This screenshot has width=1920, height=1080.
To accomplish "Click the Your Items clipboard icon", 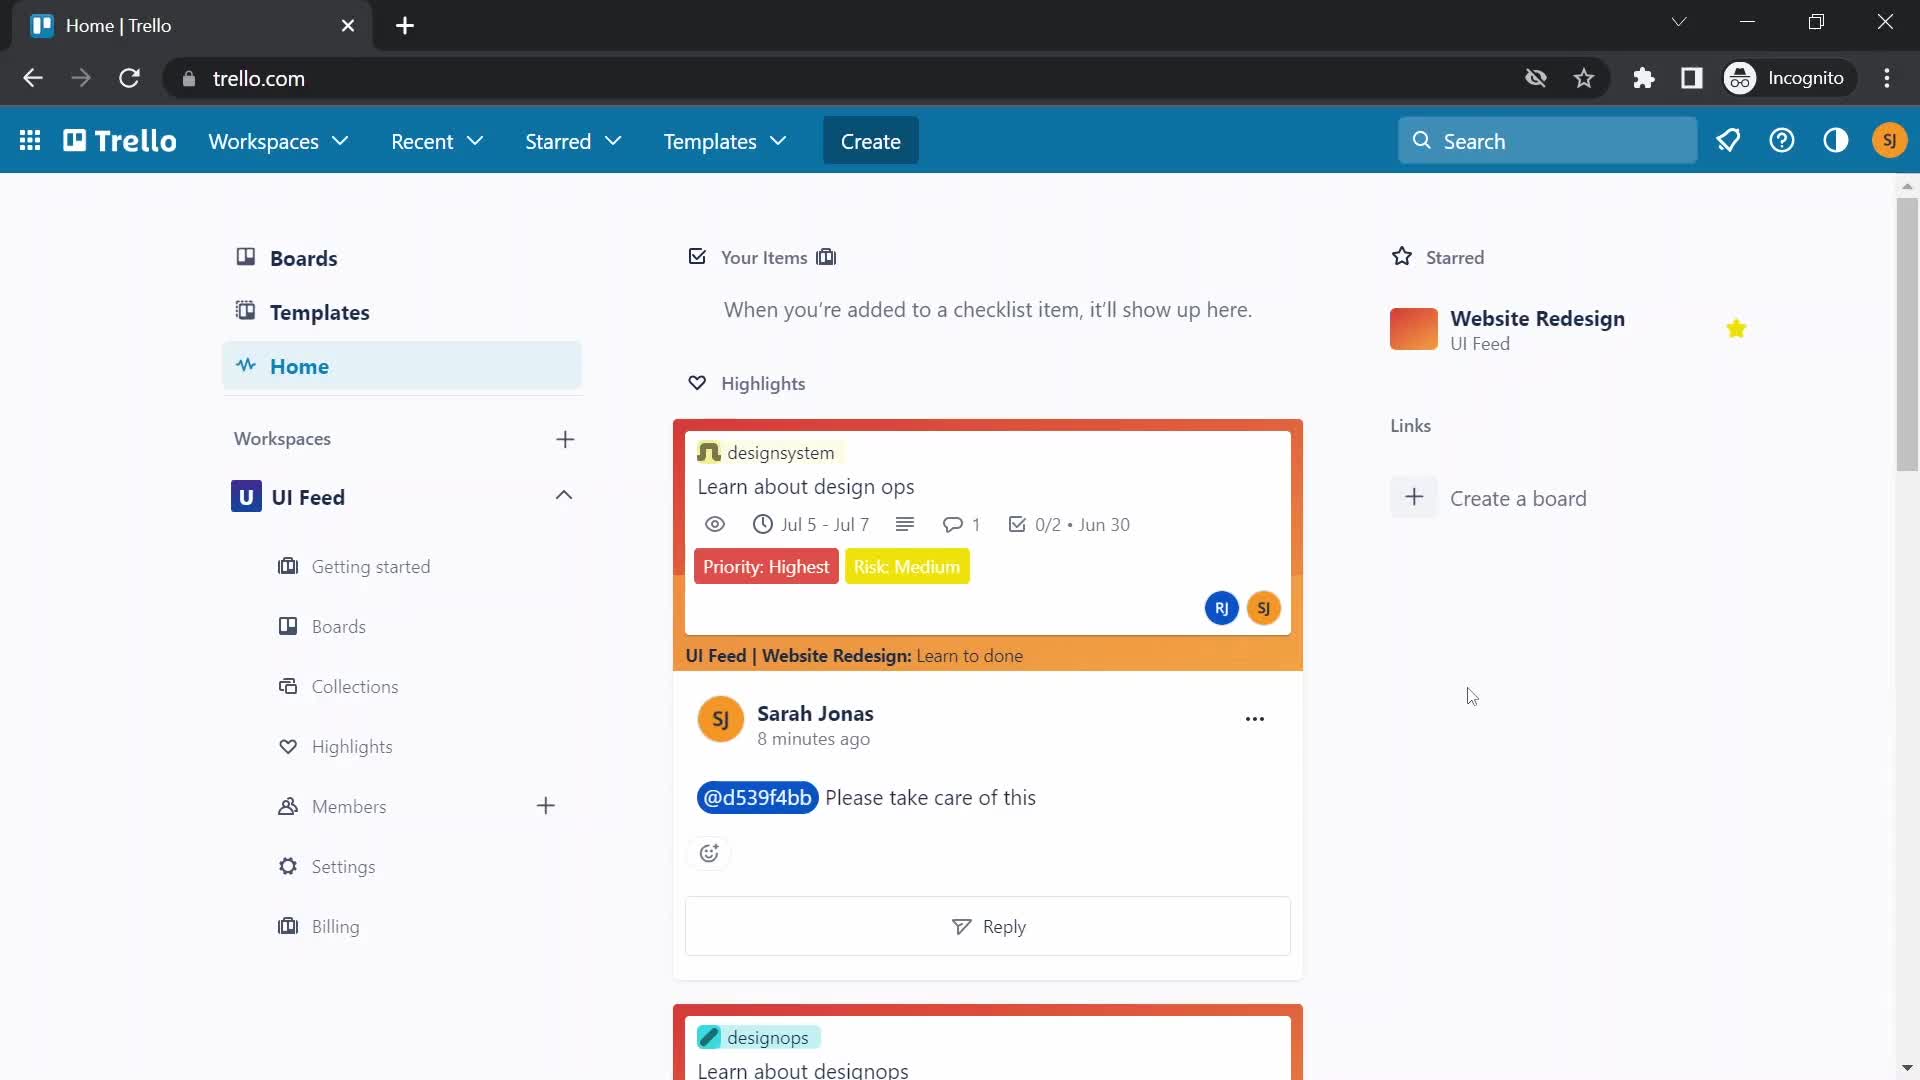I will 828,257.
